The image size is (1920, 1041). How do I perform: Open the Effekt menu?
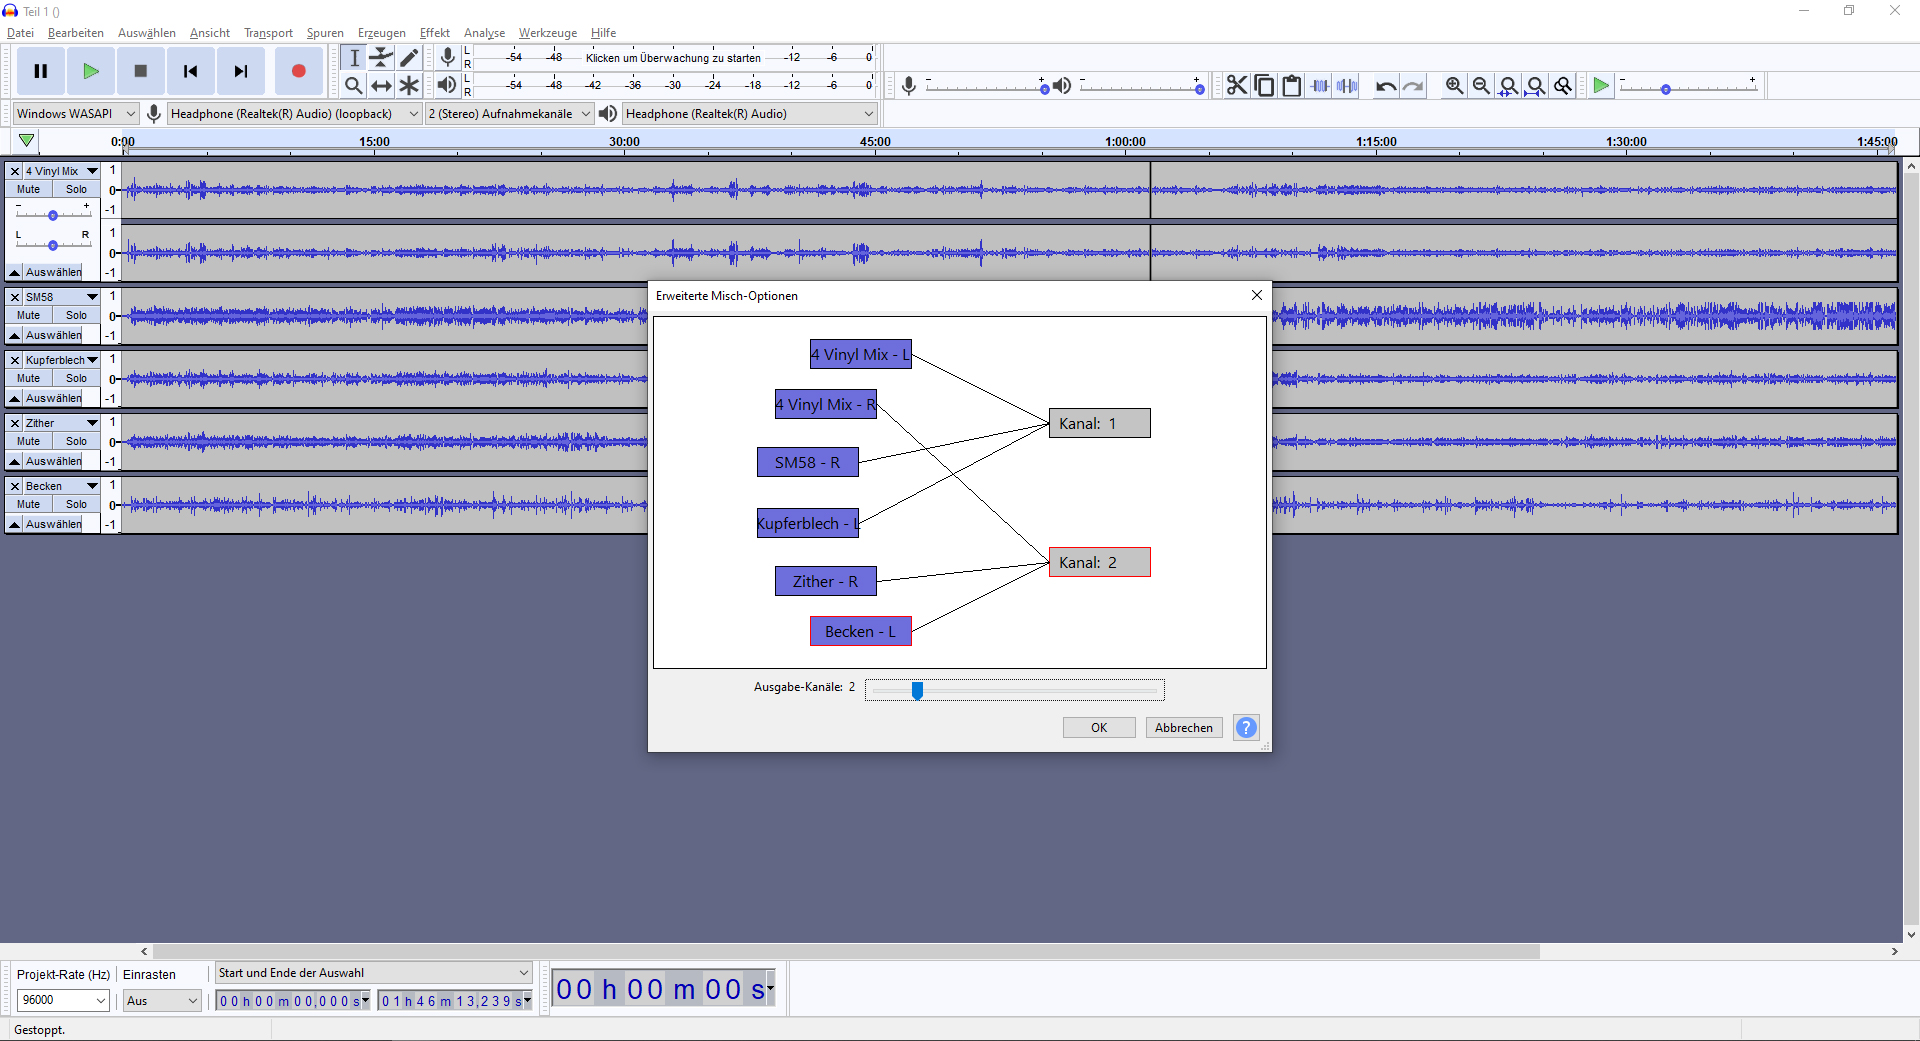pos(434,33)
